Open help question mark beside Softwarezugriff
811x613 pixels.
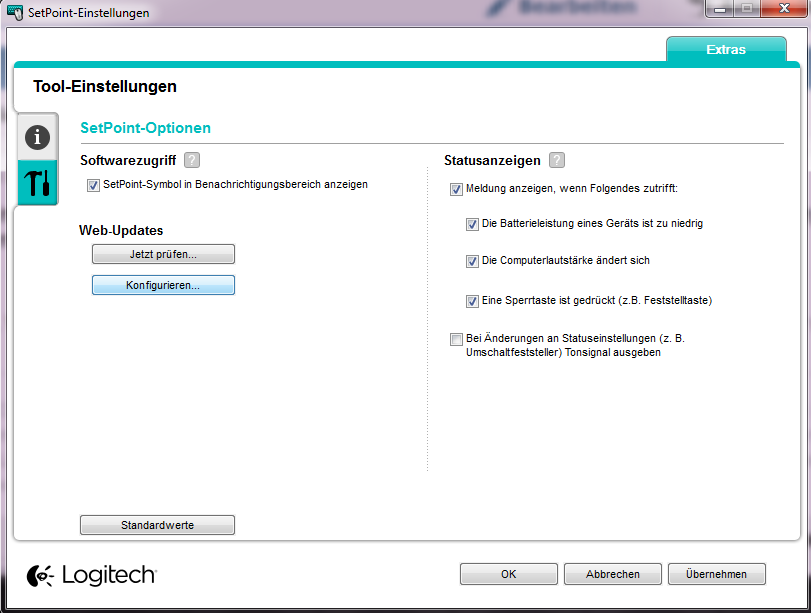tap(192, 160)
